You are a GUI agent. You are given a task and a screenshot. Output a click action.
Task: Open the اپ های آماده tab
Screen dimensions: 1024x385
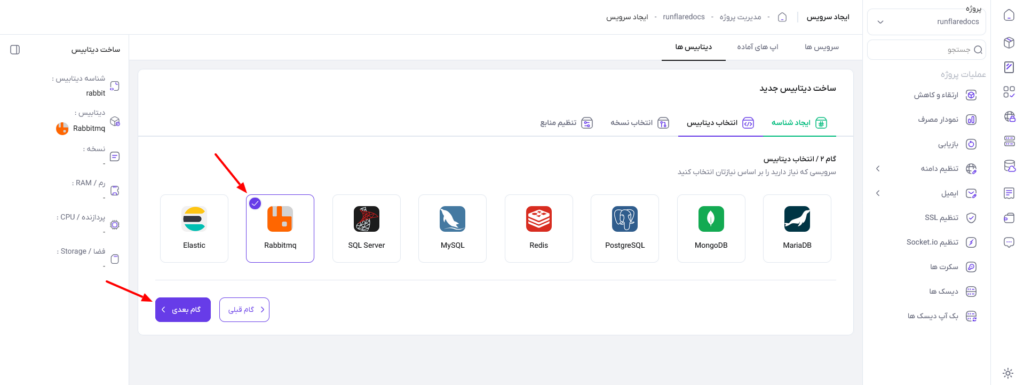click(x=757, y=48)
